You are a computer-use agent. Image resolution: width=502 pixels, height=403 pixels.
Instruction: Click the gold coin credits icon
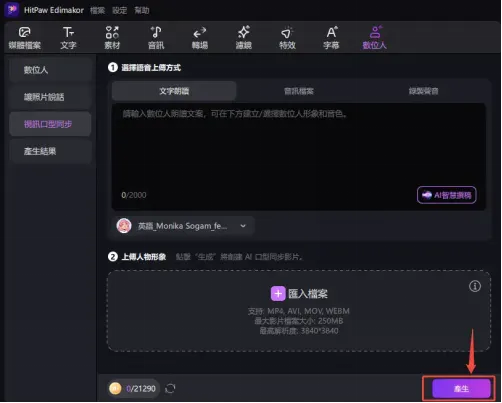pos(115,388)
